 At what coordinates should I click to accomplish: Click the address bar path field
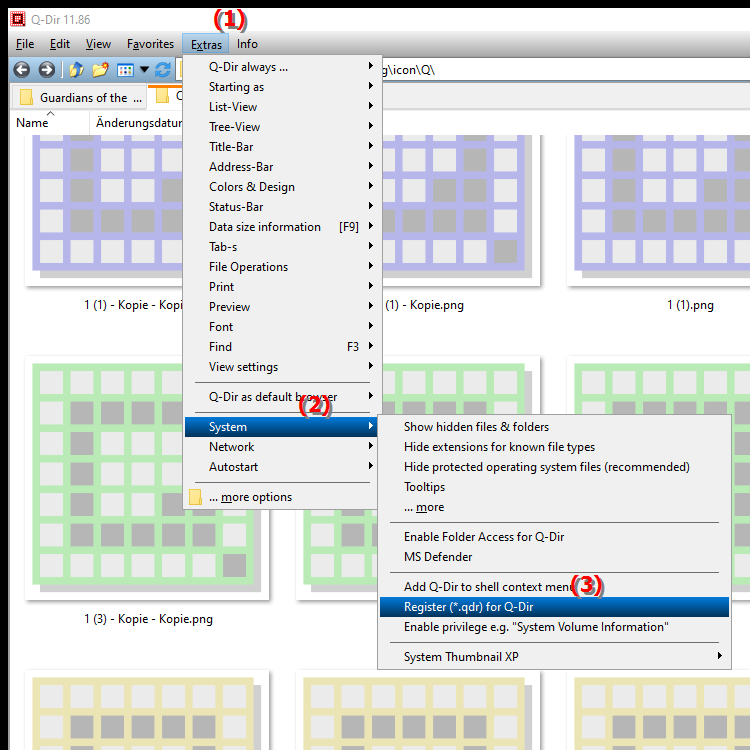[564, 70]
